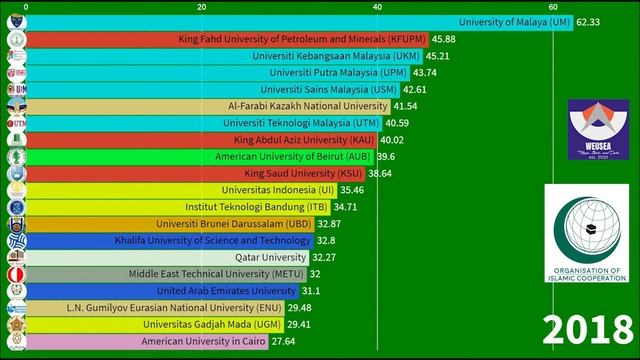Image resolution: width=640 pixels, height=360 pixels.
Task: Click the Universiti Putra Malaysia logo icon
Action: pos(17,73)
